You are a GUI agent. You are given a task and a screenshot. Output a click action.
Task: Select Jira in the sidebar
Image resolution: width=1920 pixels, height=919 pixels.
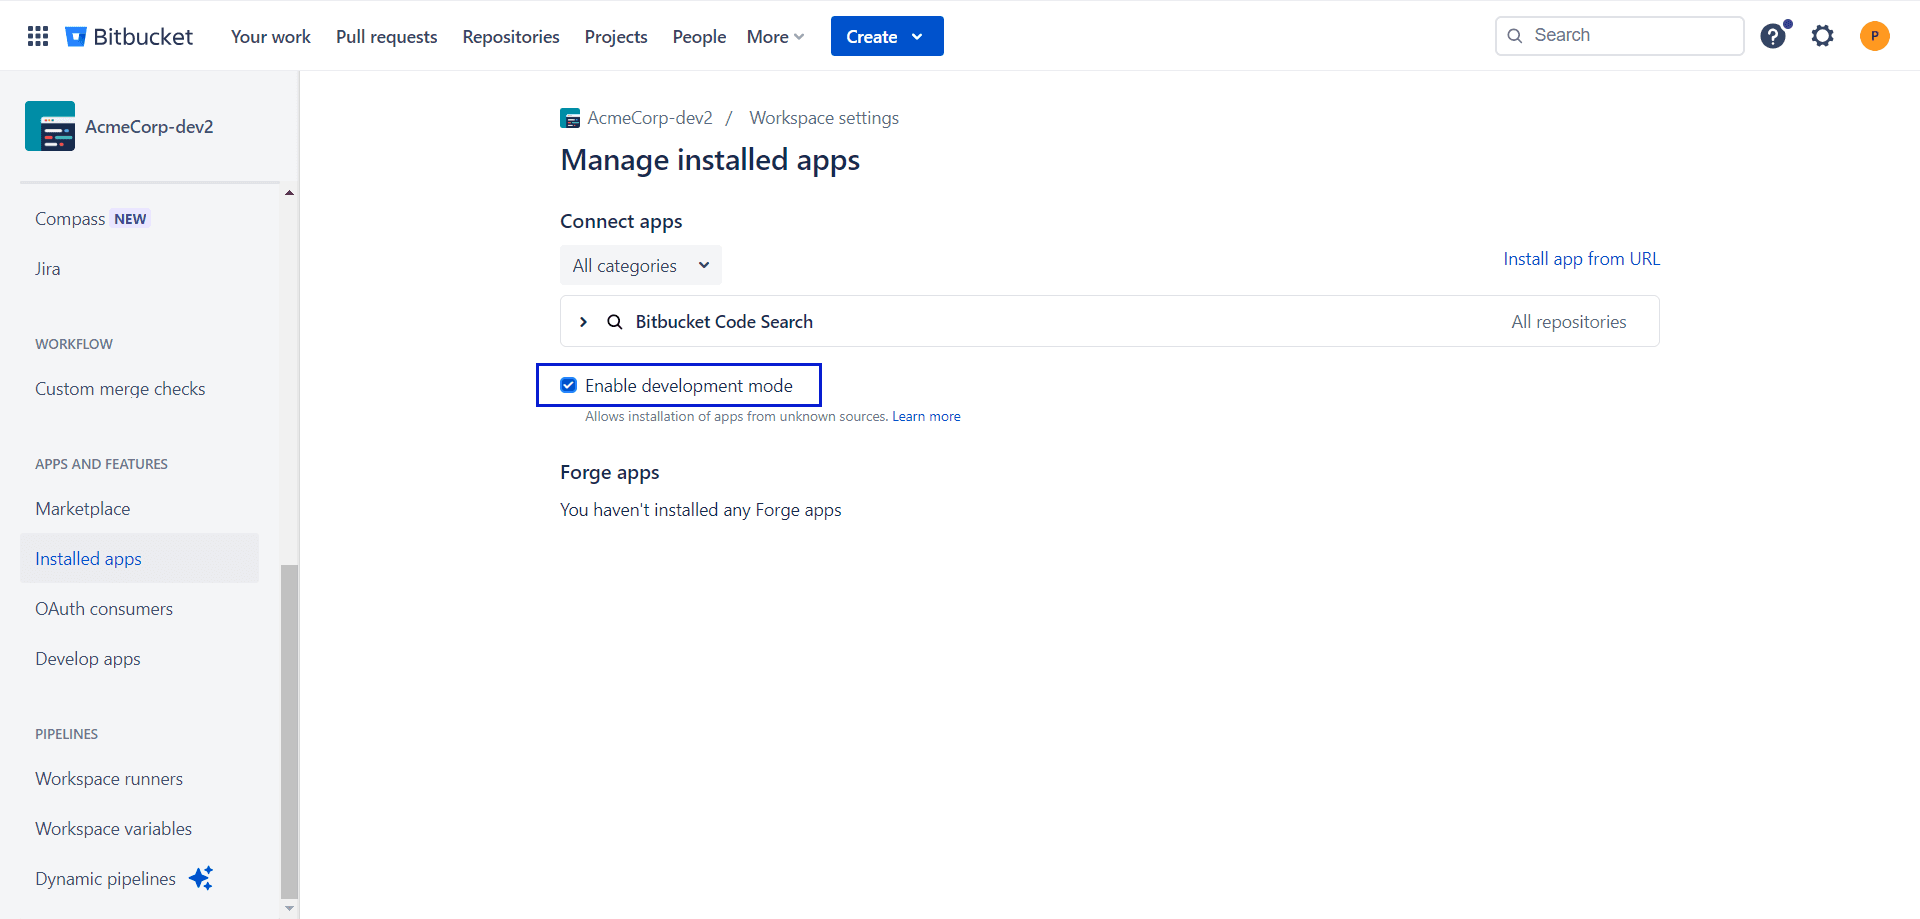point(48,269)
